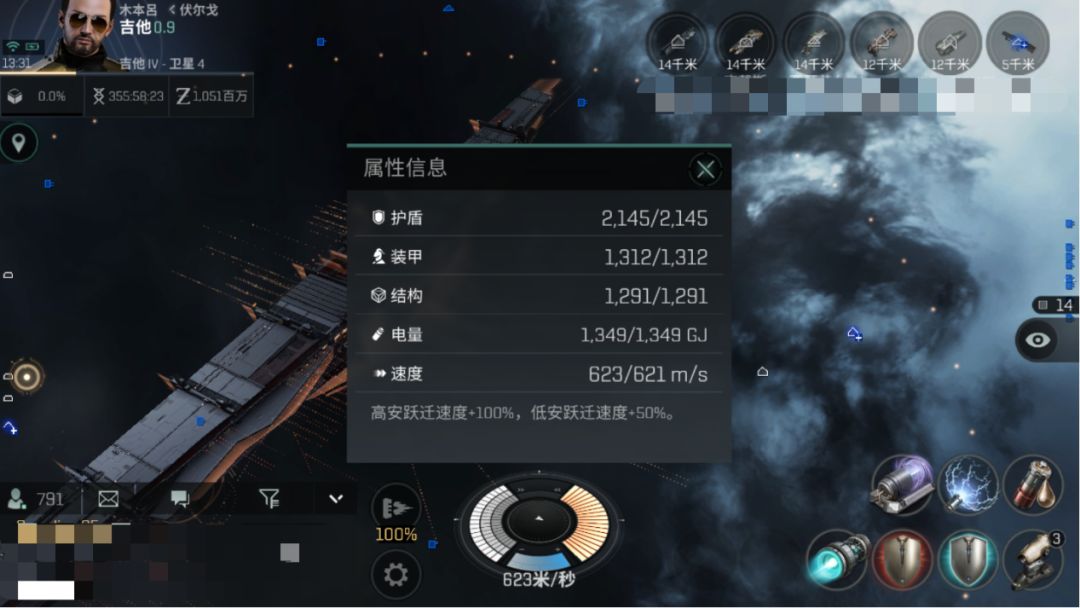The width and height of the screenshot is (1080, 608).
Task: Select the first 14千米 target
Action: [678, 44]
